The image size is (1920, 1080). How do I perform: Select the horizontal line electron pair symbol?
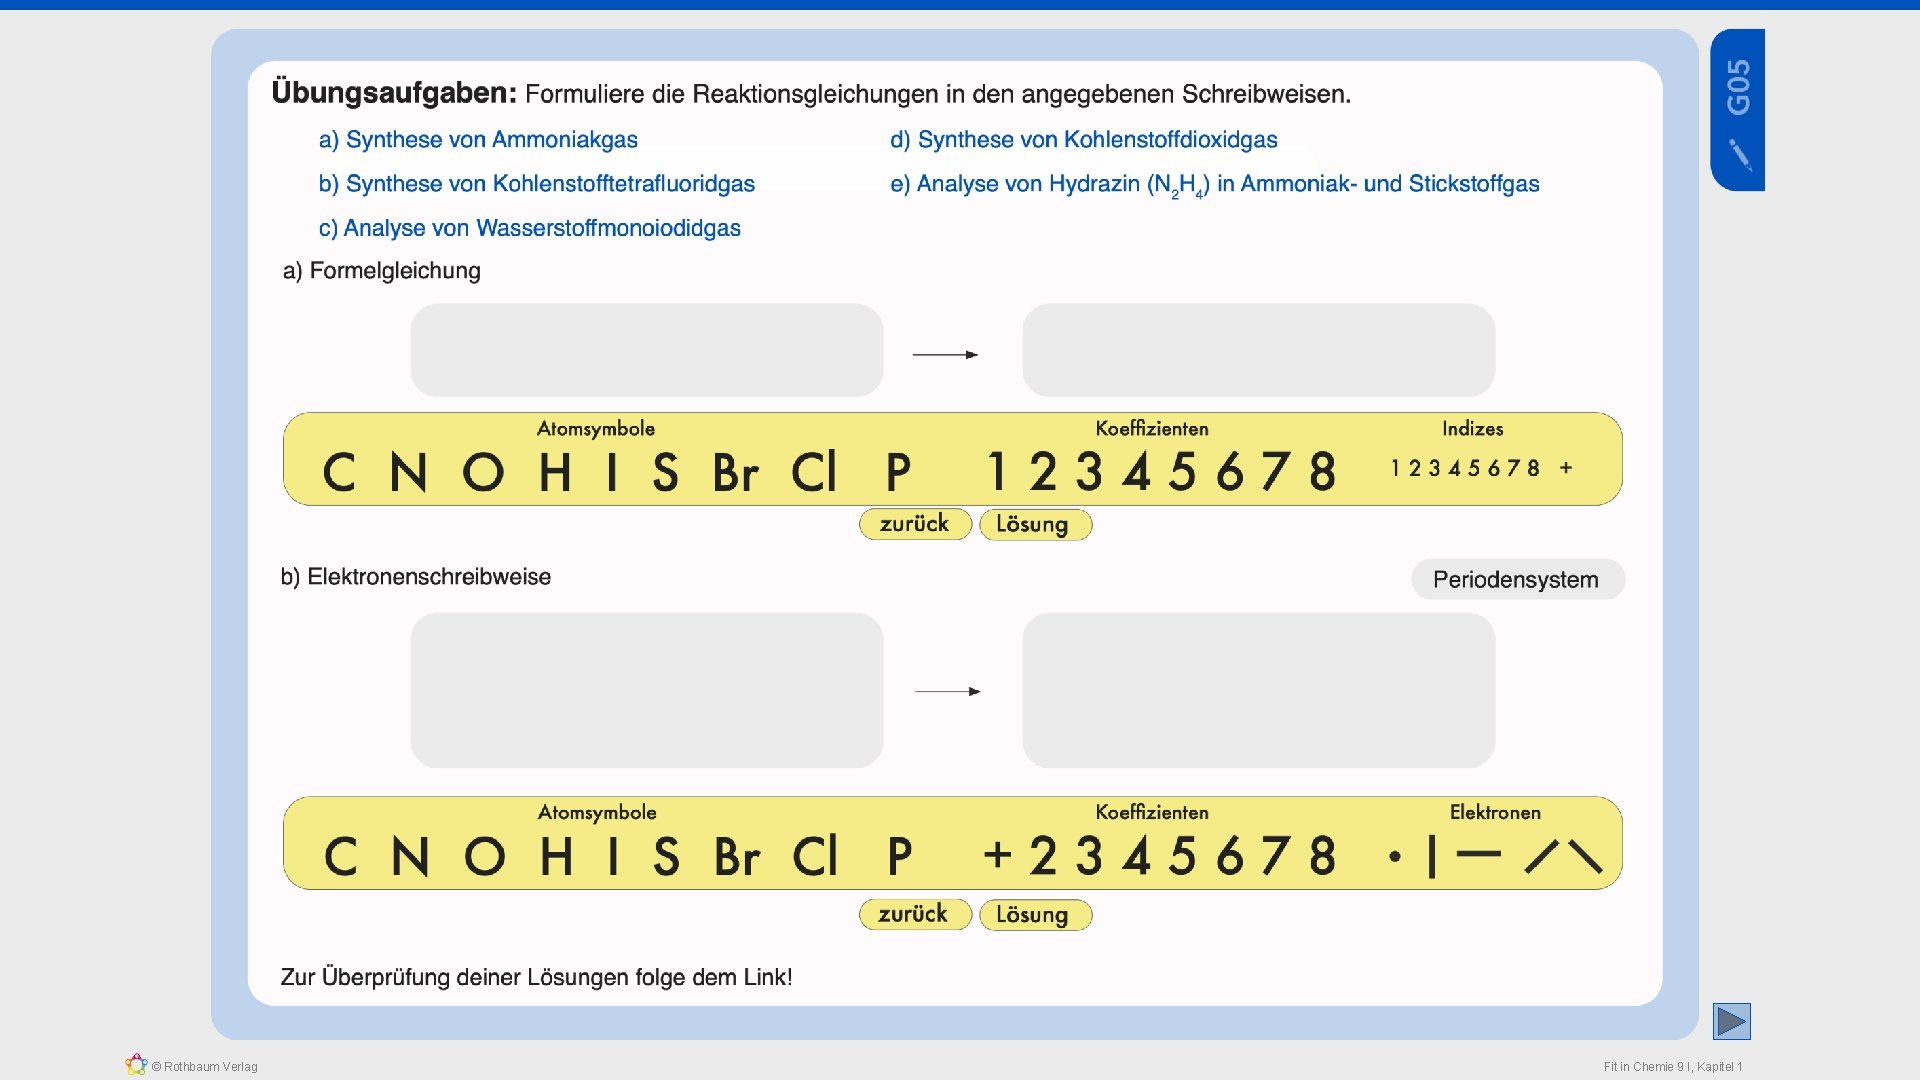coord(1479,854)
